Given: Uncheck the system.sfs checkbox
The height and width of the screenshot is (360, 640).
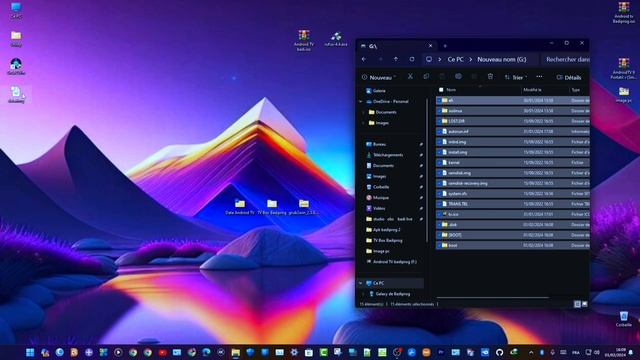Looking at the screenshot, I should pos(439,193).
